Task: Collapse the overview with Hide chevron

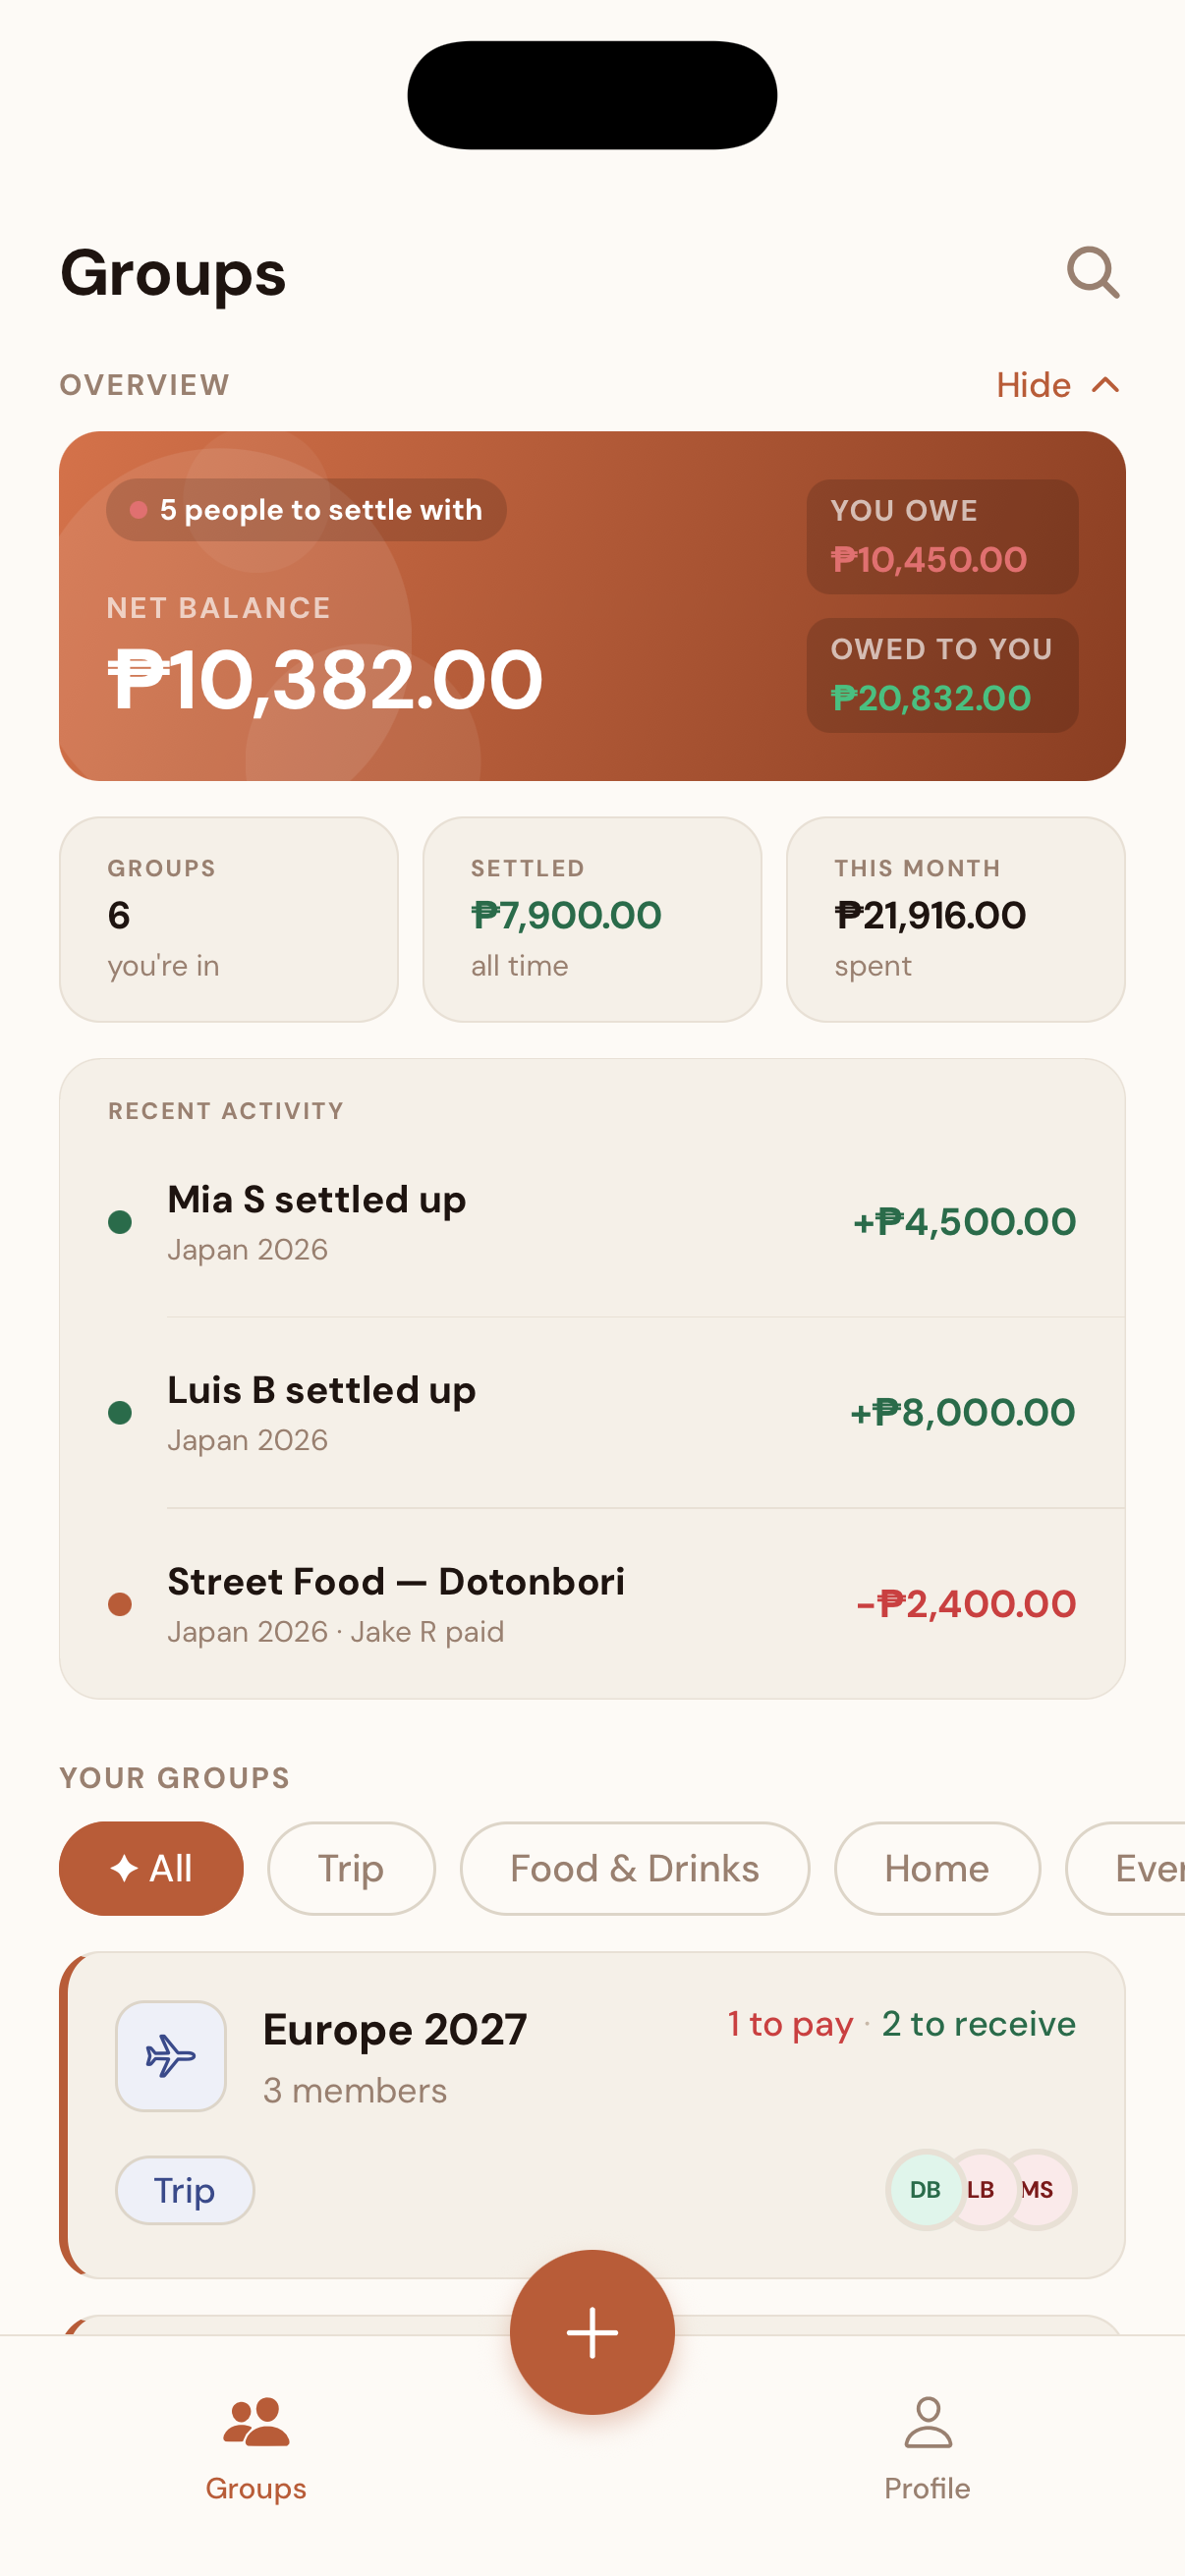Action: 1058,385
